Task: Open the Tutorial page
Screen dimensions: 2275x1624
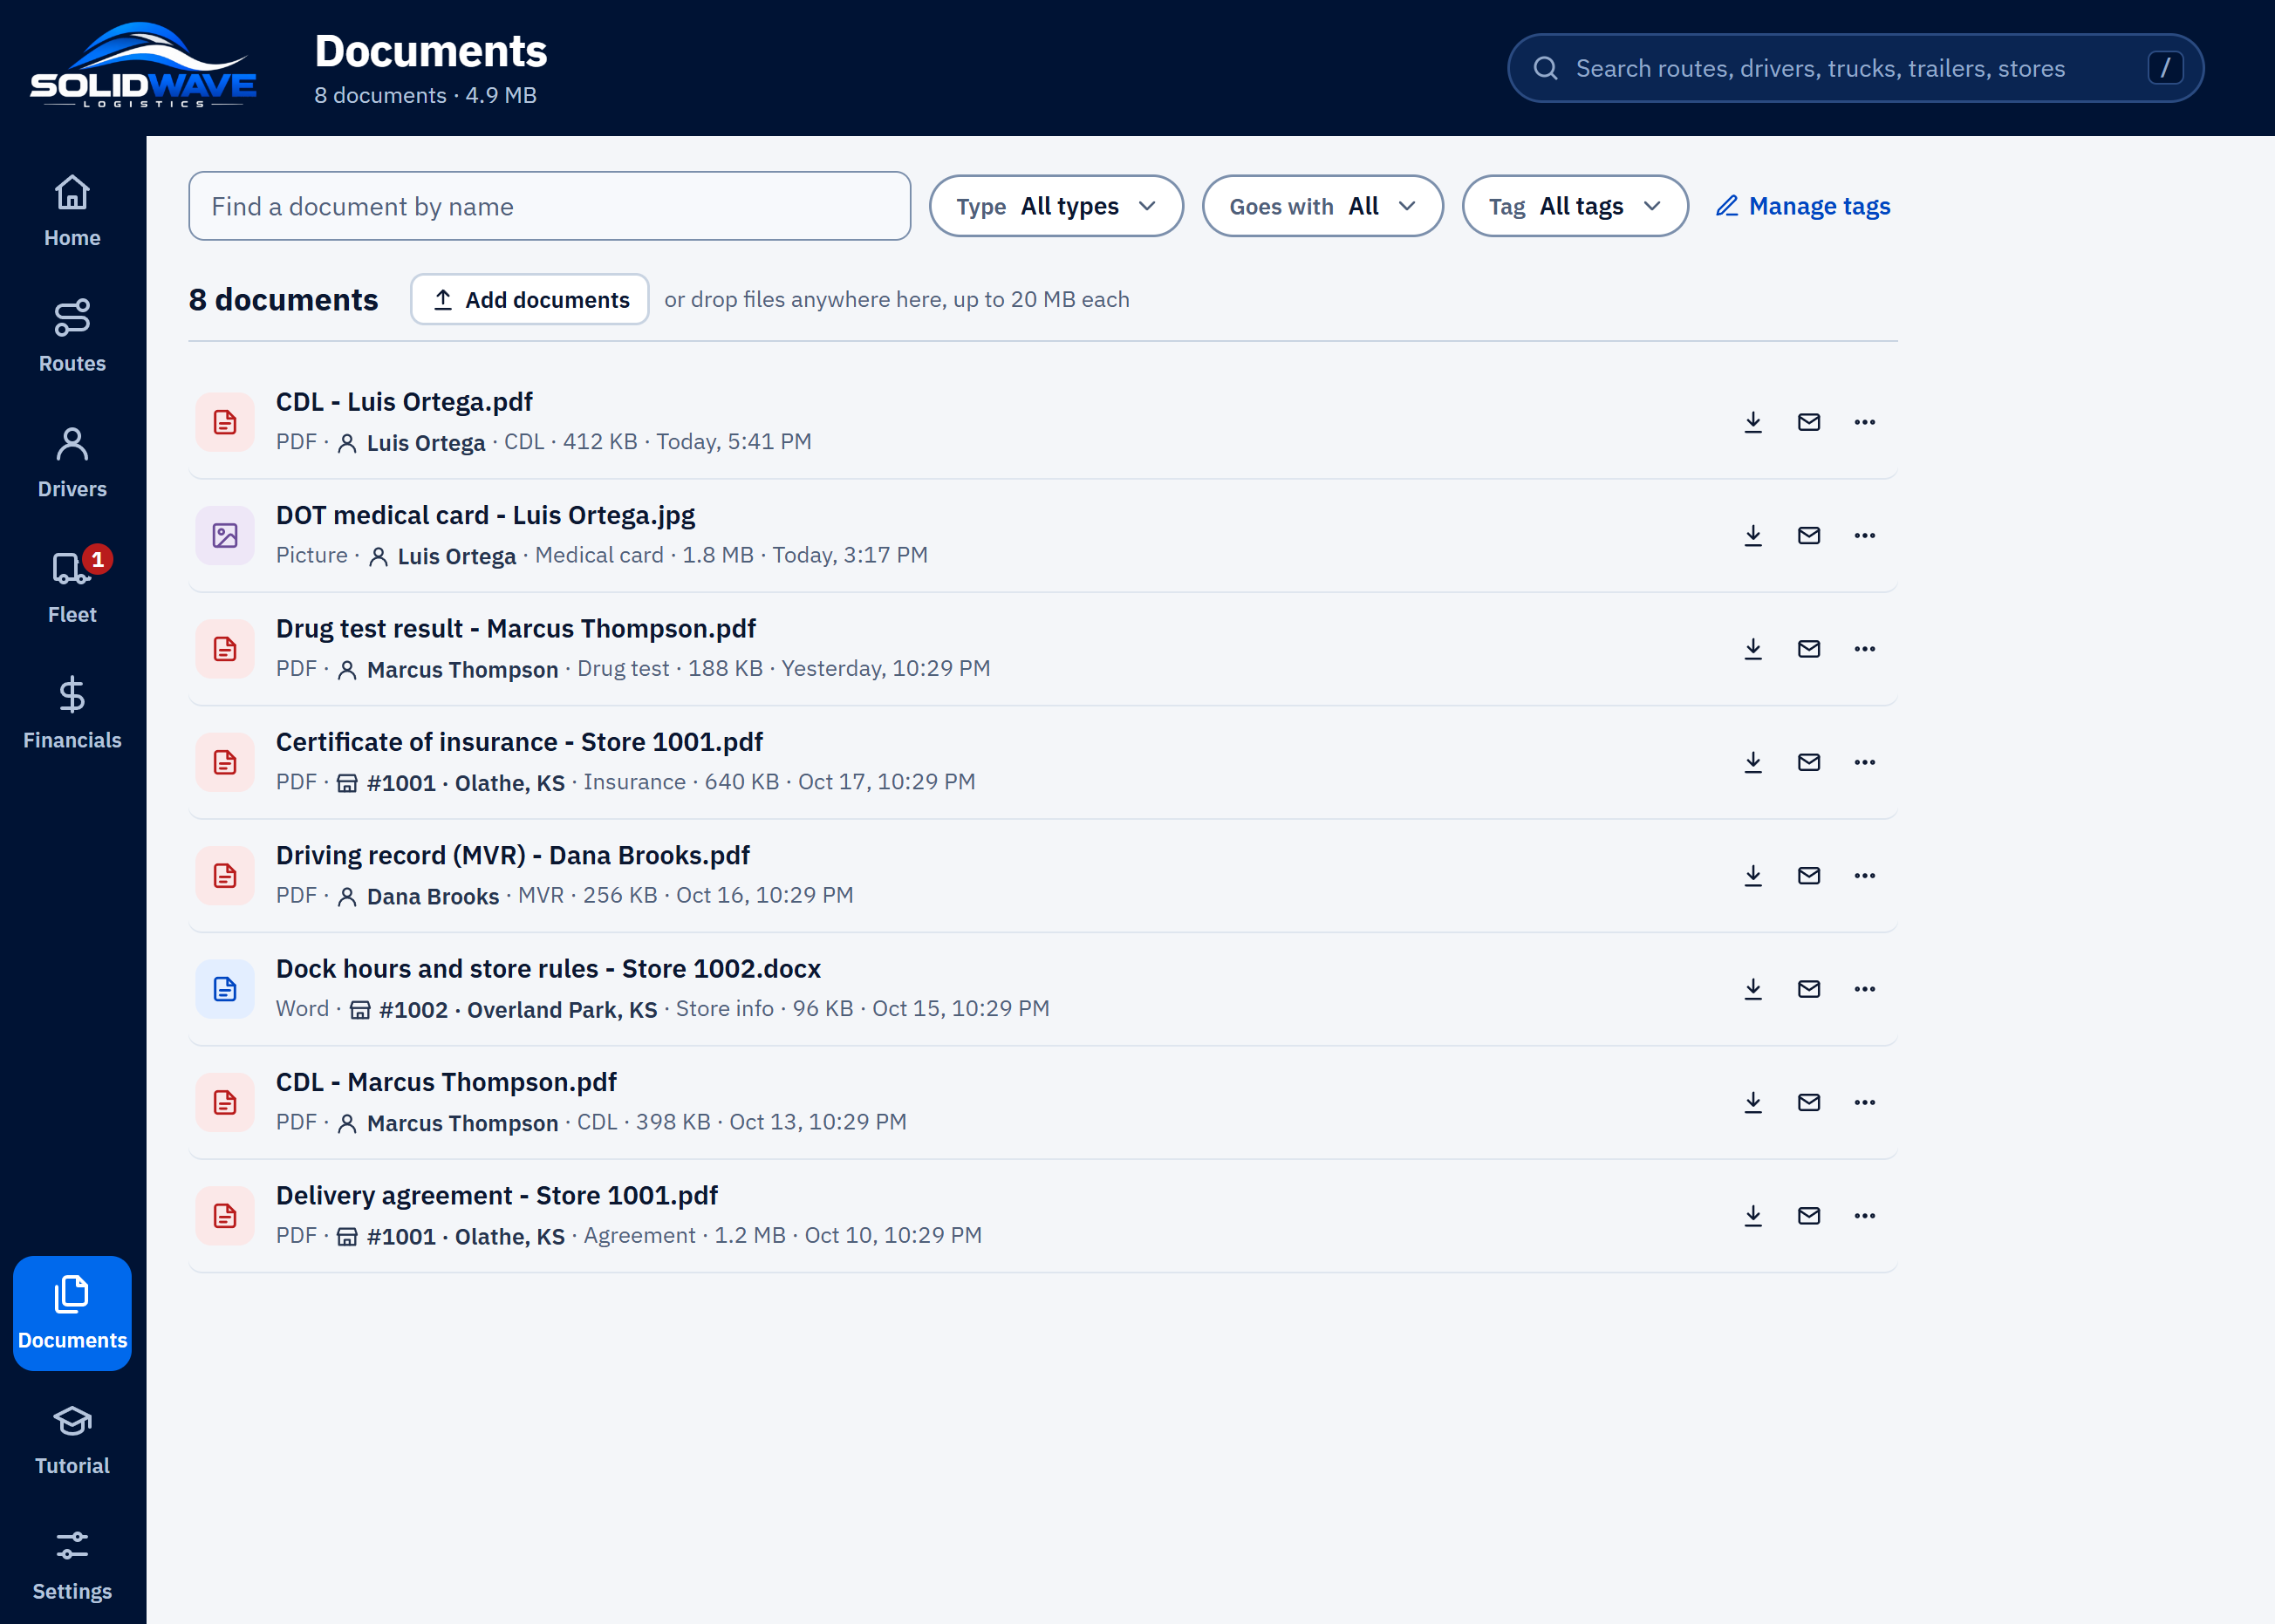Action: [72, 1439]
